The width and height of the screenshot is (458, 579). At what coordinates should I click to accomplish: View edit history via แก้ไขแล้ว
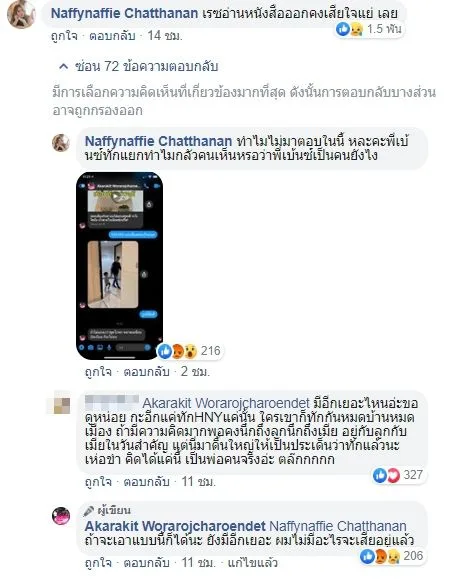point(252,563)
